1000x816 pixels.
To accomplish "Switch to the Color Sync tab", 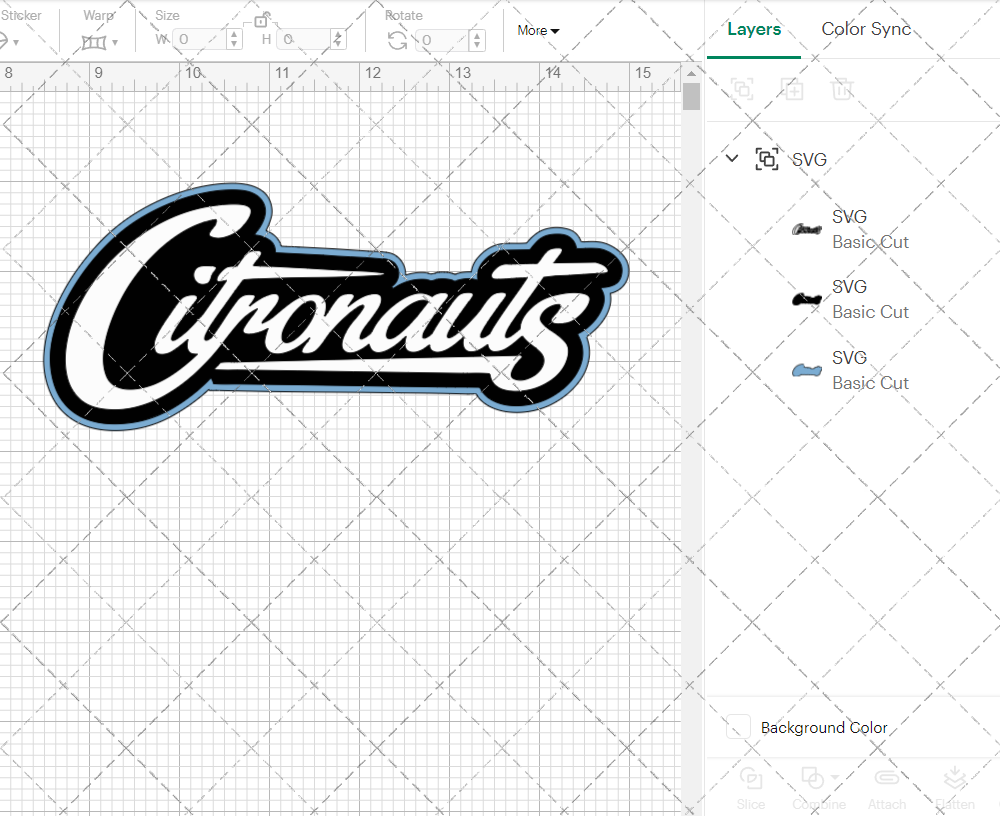I will (x=866, y=29).
